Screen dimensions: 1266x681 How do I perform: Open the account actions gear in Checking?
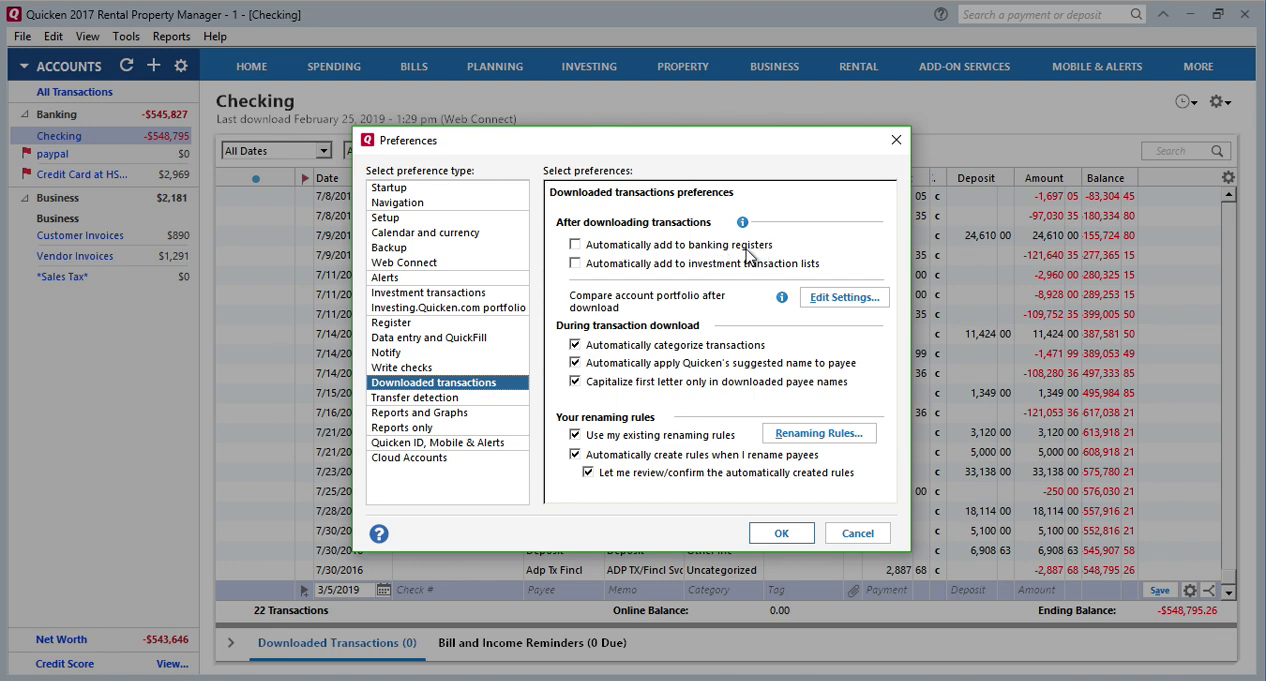pos(1216,101)
